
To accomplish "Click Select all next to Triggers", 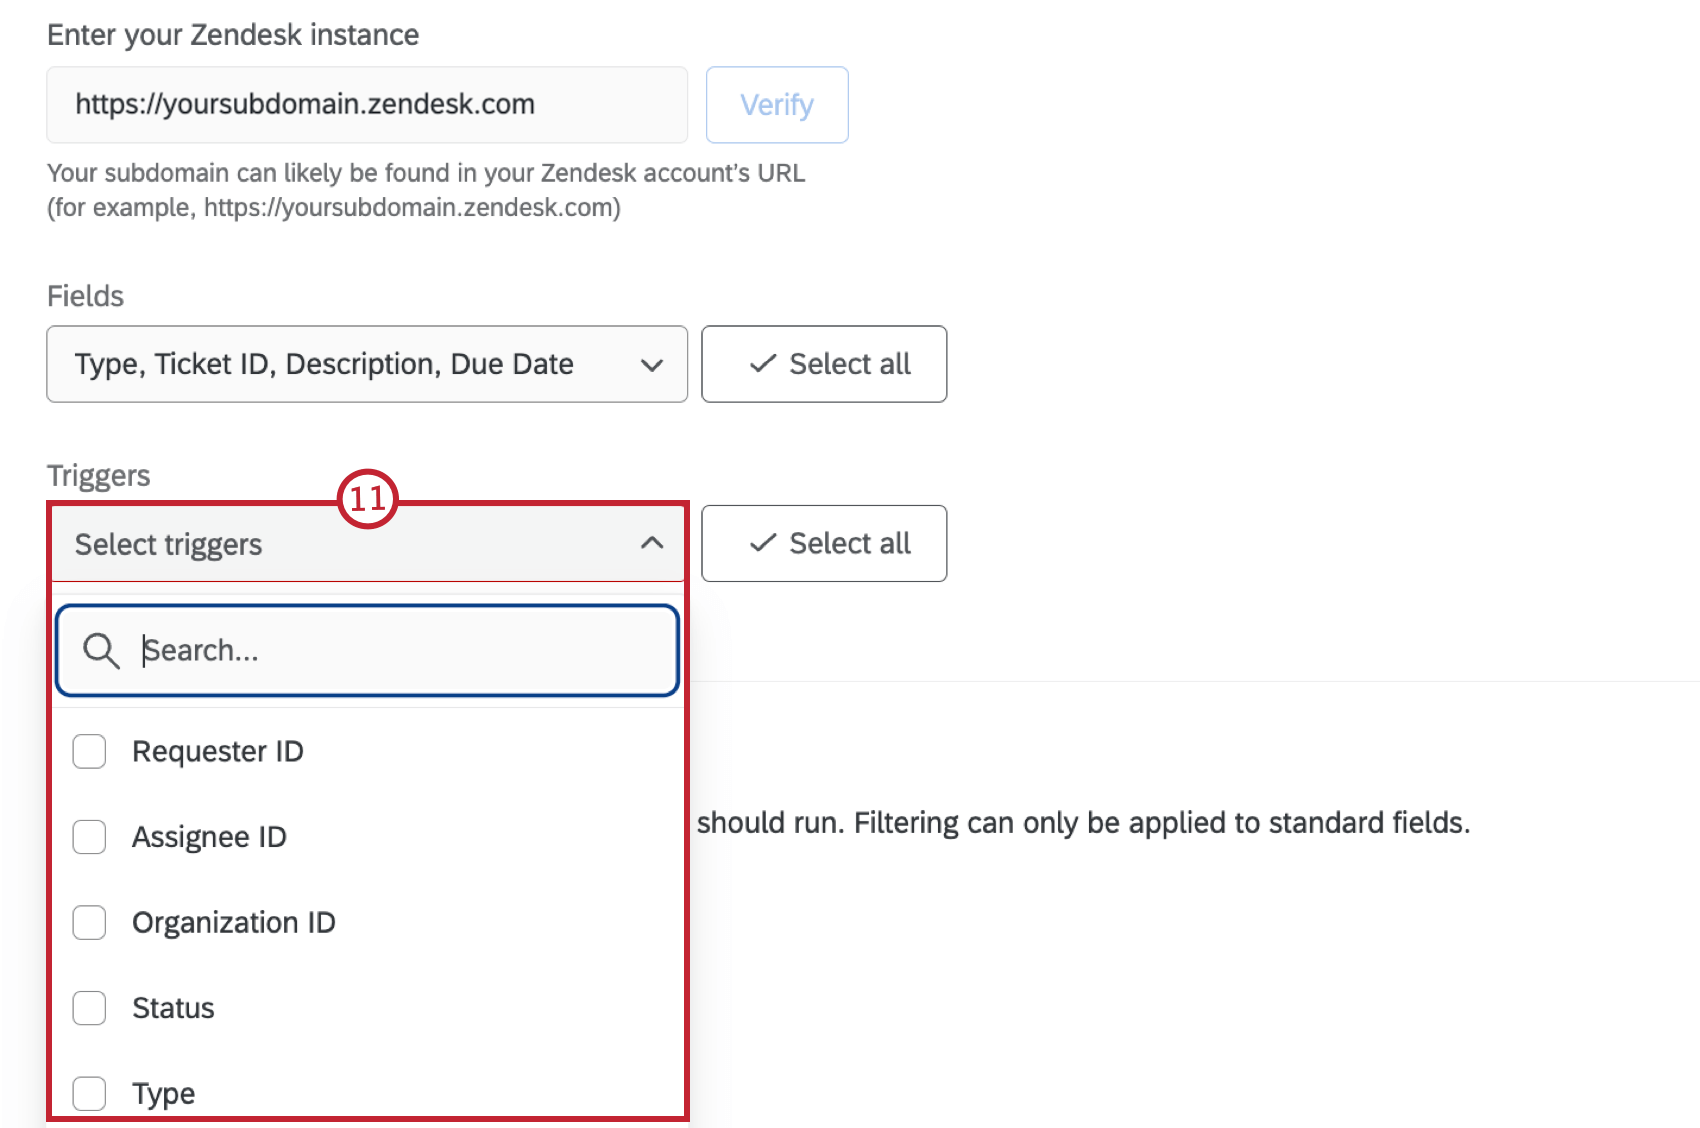I will click(x=824, y=543).
